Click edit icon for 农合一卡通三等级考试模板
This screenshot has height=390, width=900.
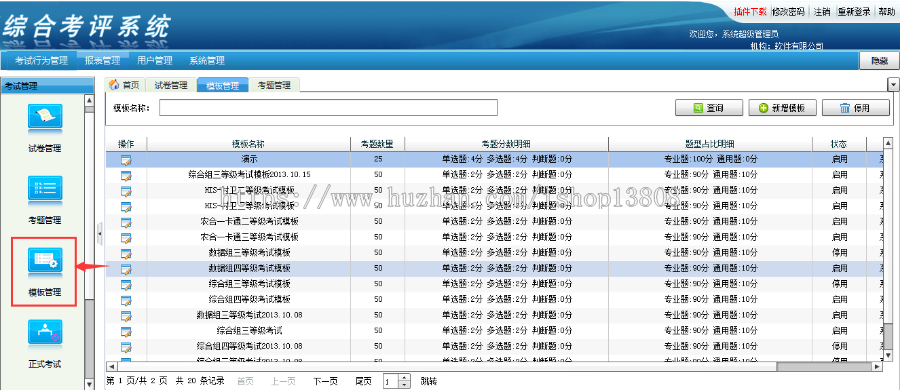coord(126,238)
